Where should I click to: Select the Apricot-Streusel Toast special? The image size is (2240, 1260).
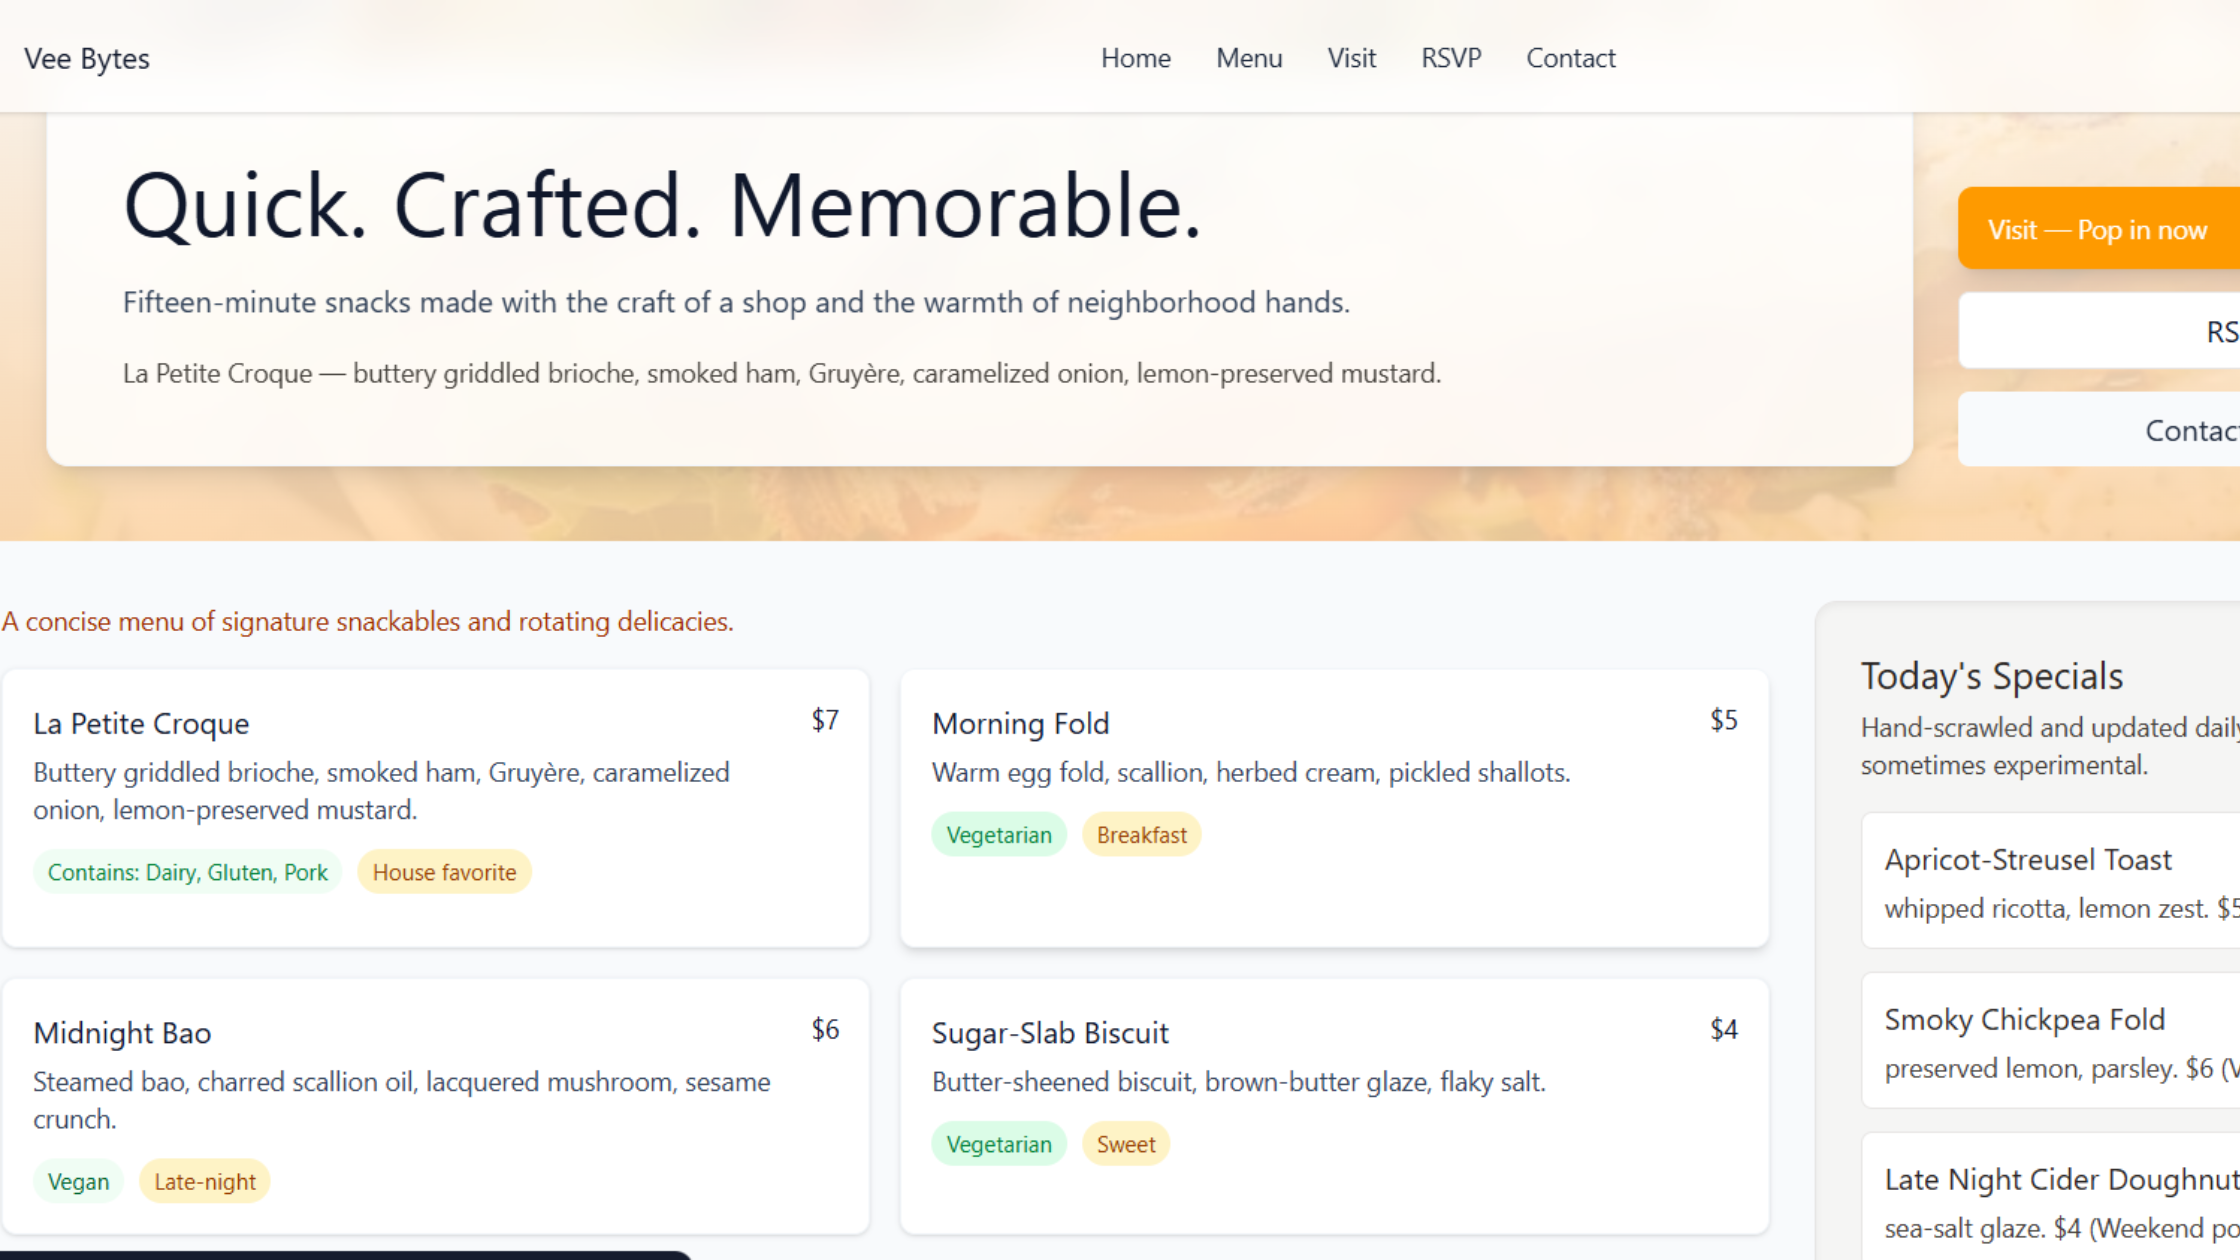click(2048, 880)
